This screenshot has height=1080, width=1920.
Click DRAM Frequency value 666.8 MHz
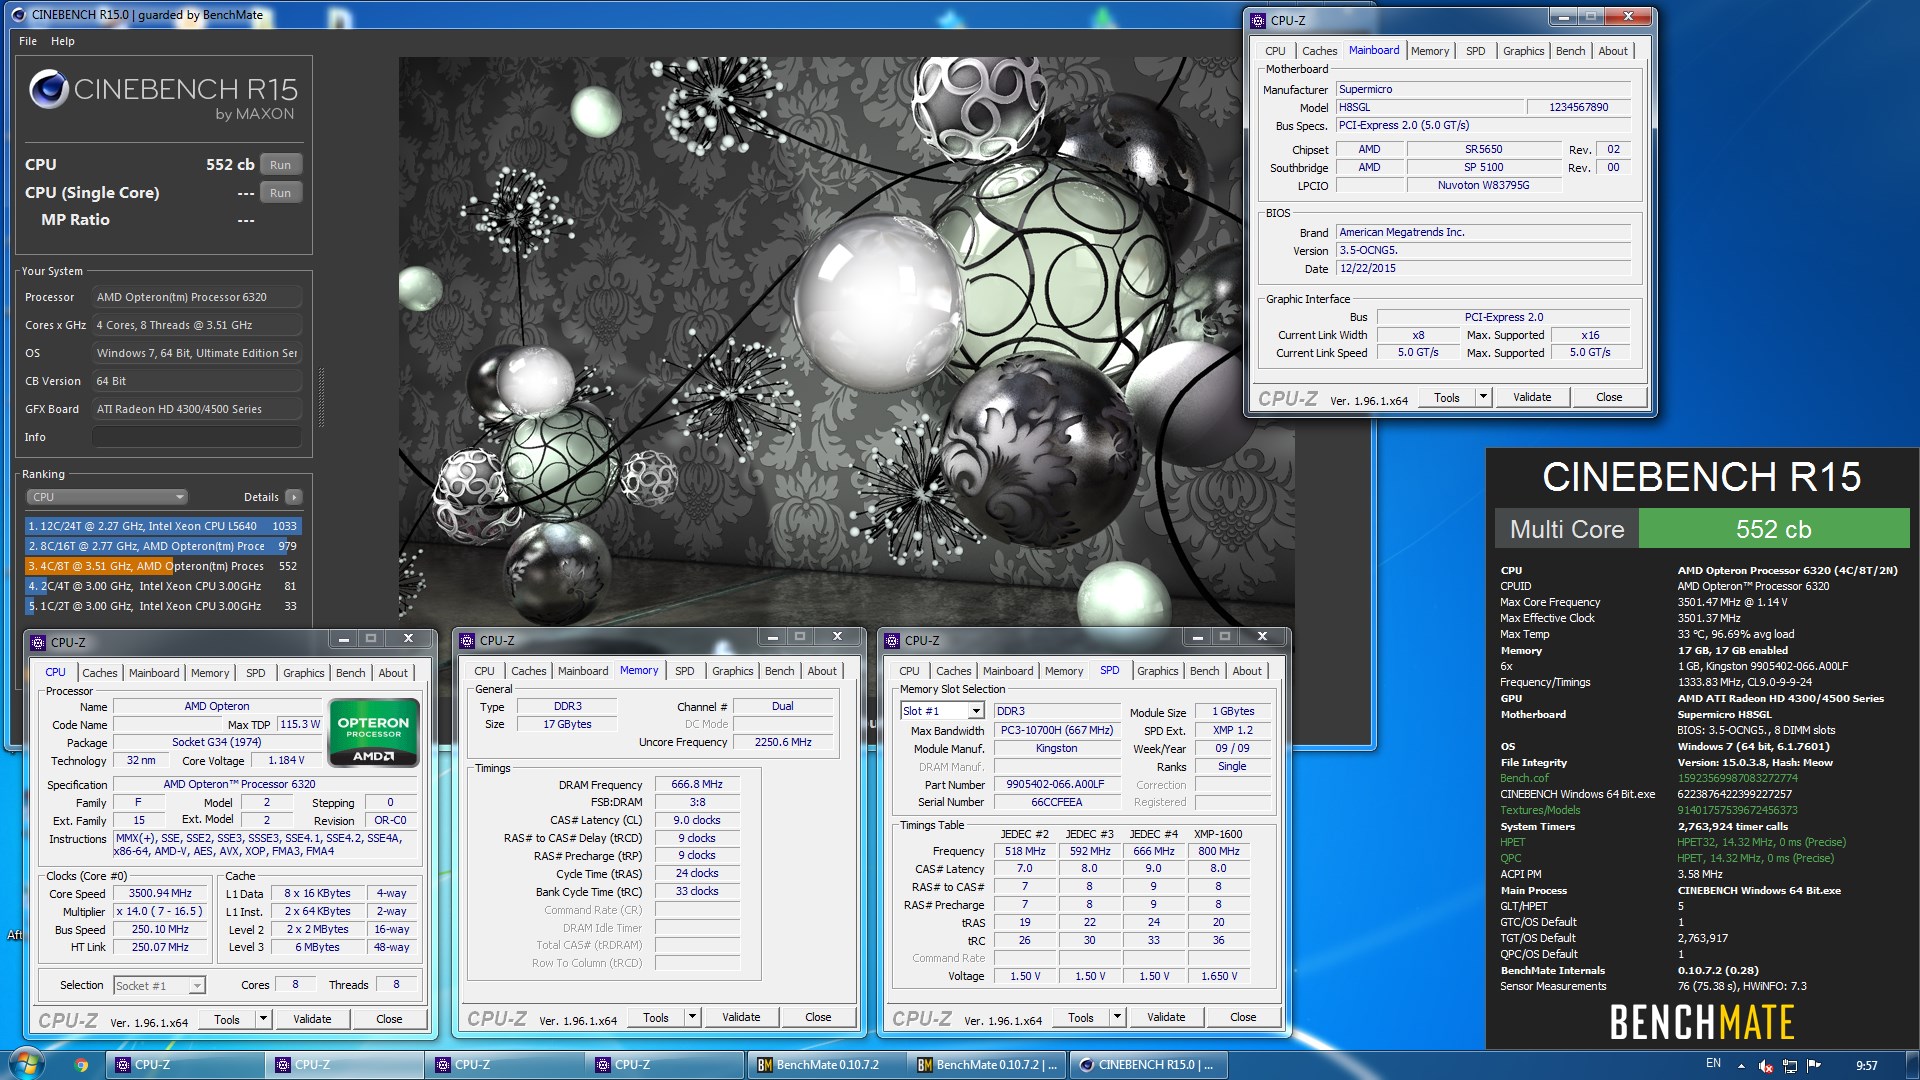pos(697,785)
